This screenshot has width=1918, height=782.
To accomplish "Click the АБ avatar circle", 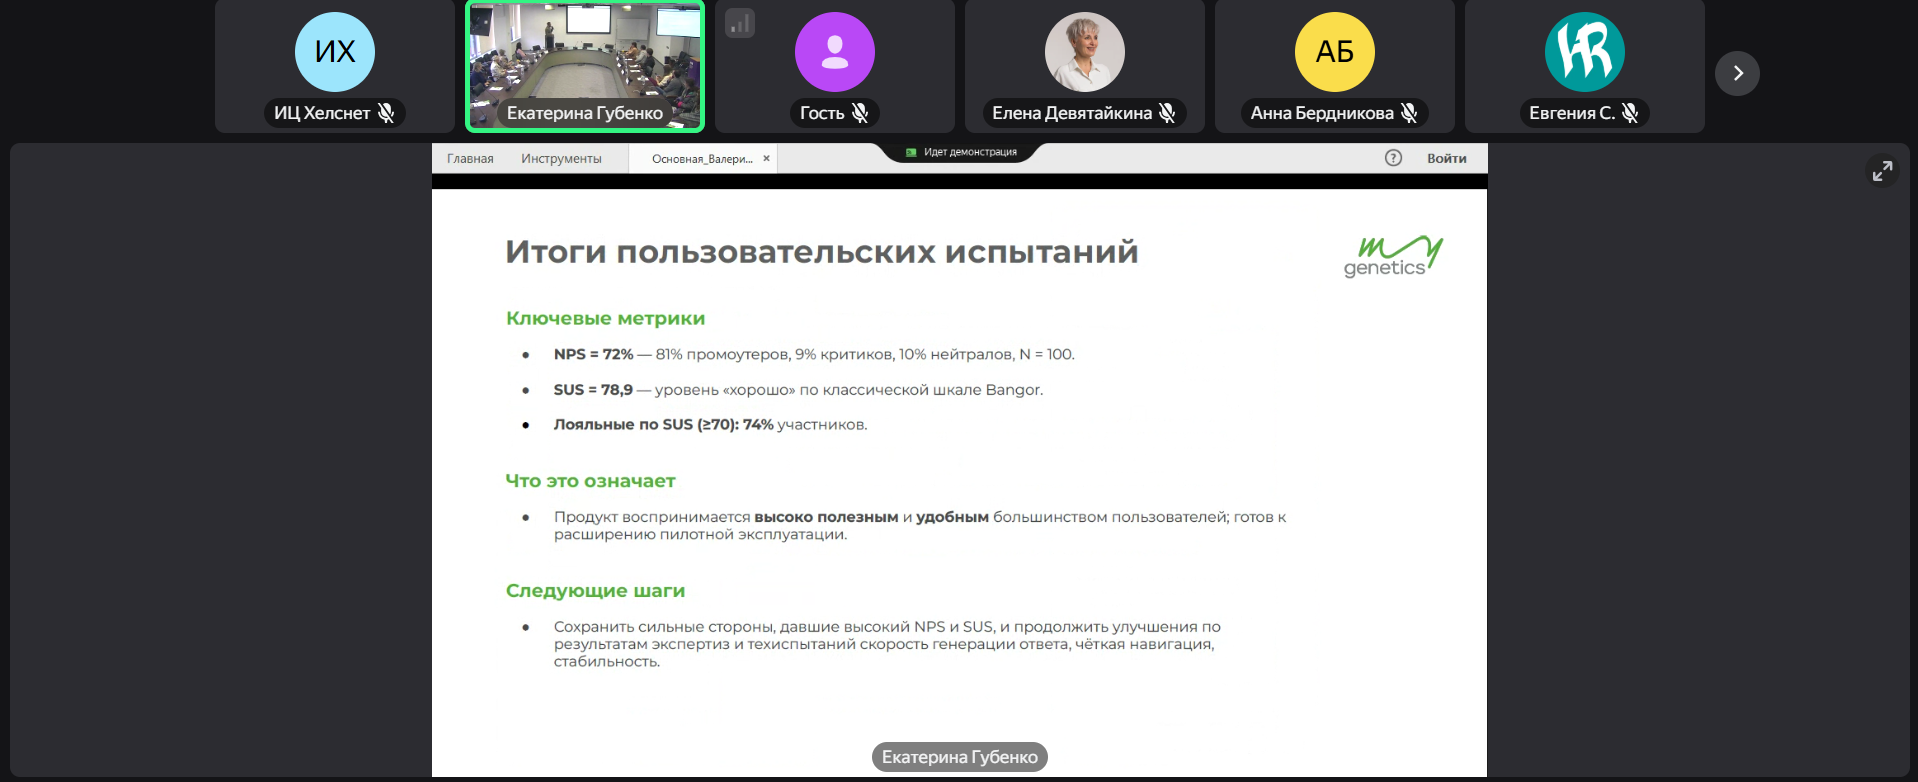I will [1335, 52].
